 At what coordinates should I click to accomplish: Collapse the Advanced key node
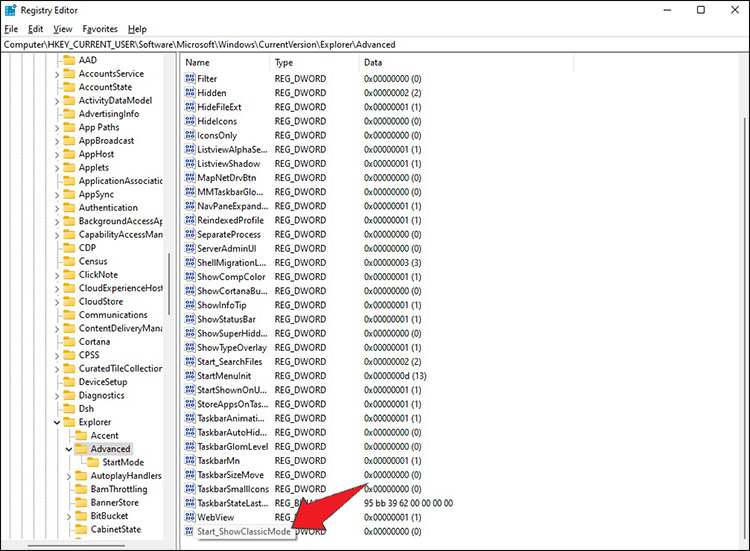[x=69, y=449]
